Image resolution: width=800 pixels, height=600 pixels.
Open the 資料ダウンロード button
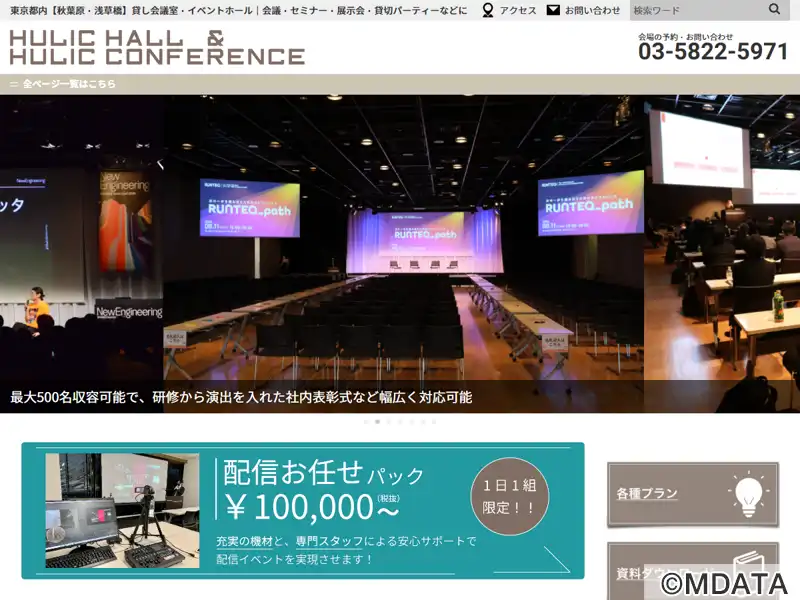click(693, 571)
